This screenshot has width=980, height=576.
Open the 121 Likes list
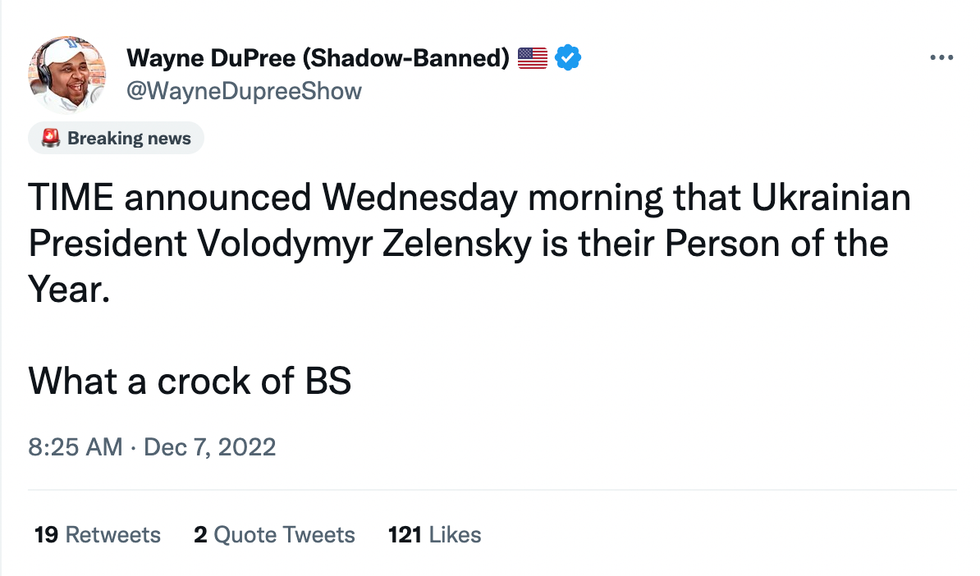[x=434, y=535]
